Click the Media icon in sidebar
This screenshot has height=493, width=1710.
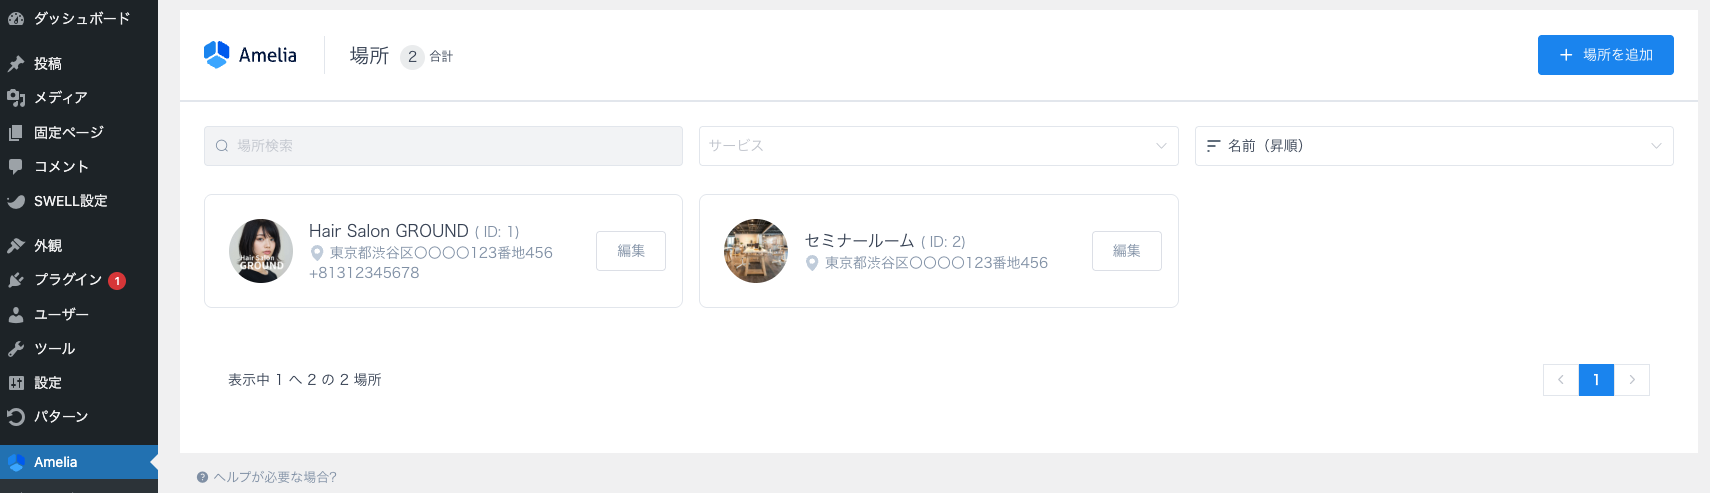click(x=16, y=97)
